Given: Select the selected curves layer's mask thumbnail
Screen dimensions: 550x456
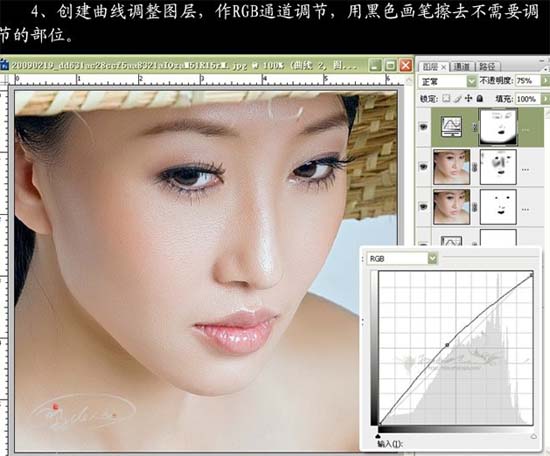Looking at the screenshot, I should point(498,127).
